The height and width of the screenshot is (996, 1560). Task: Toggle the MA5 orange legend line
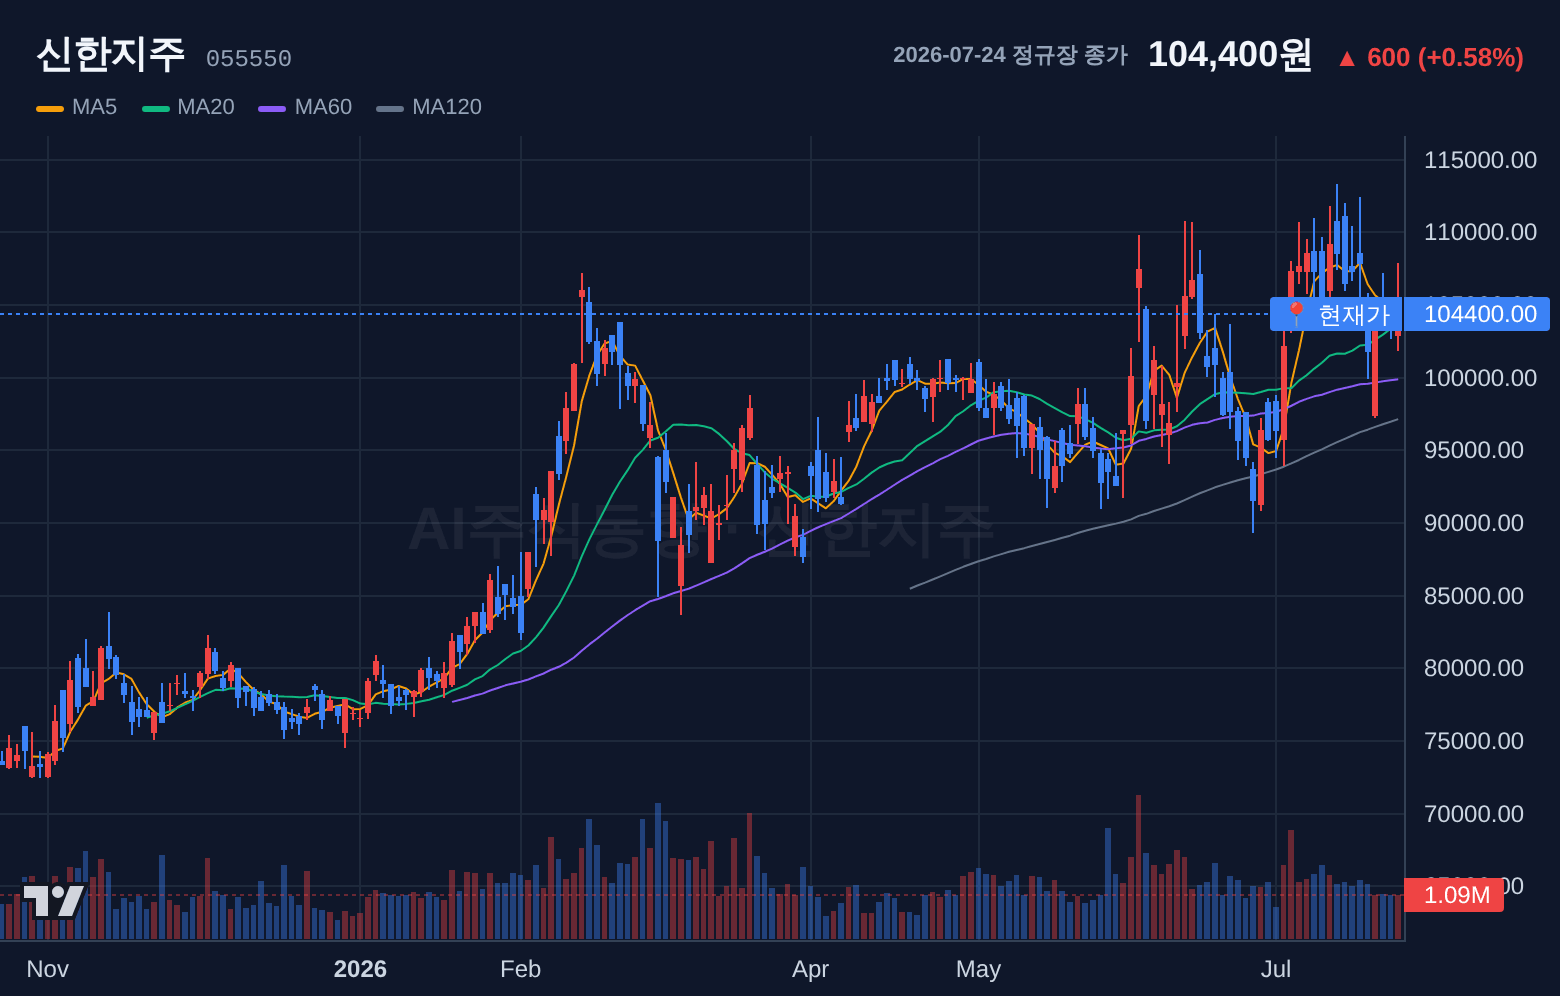coord(50,108)
